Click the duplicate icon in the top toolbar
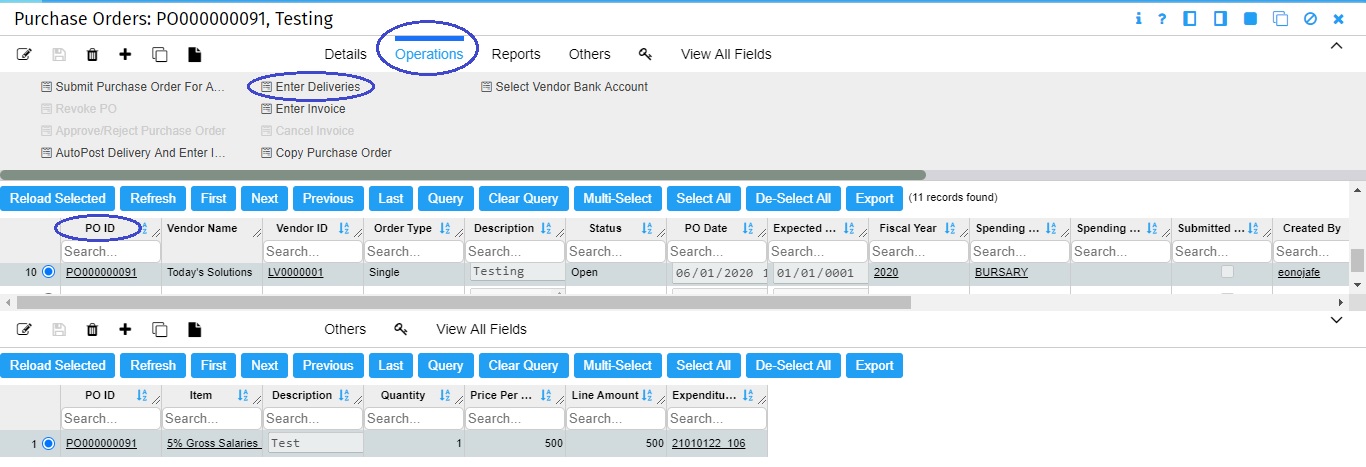 160,54
